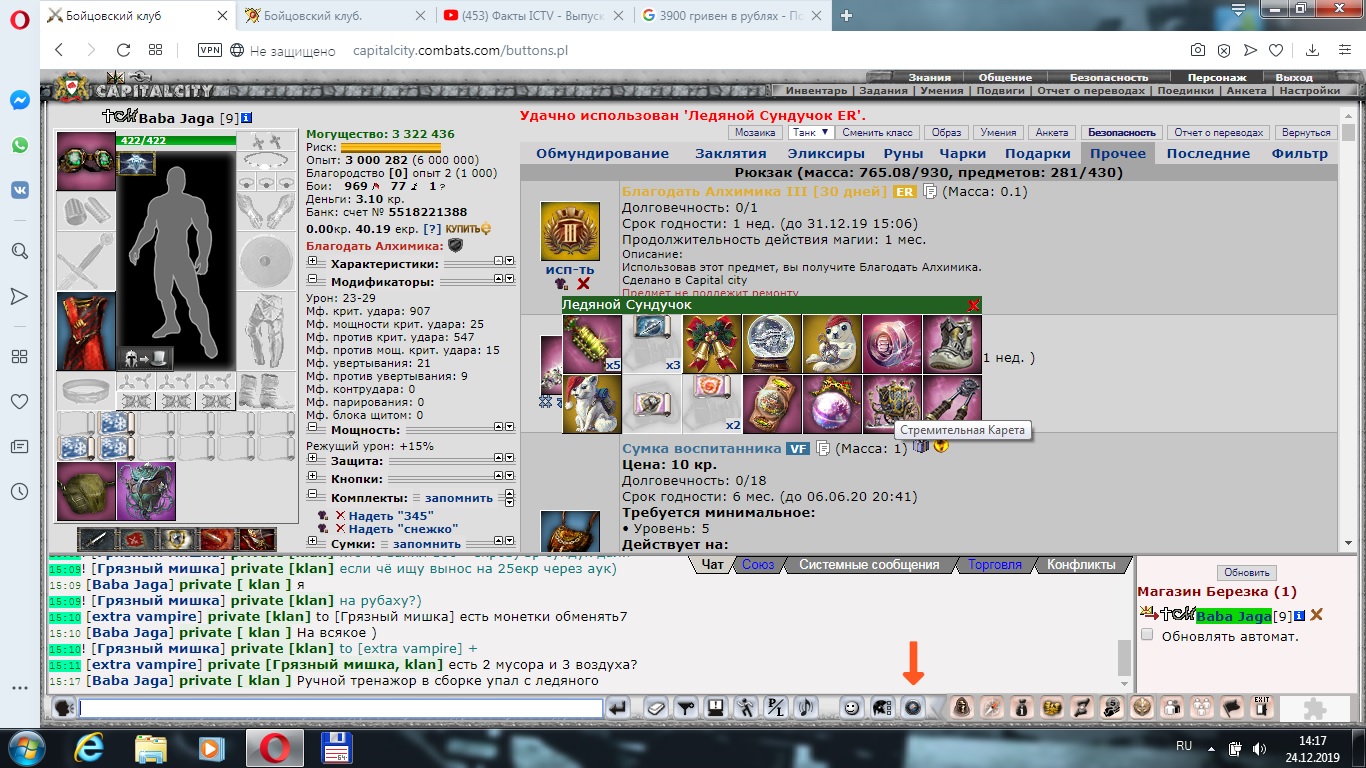Switch chat to Торговля tab
Screen dimensions: 1366x768
pos(994,565)
